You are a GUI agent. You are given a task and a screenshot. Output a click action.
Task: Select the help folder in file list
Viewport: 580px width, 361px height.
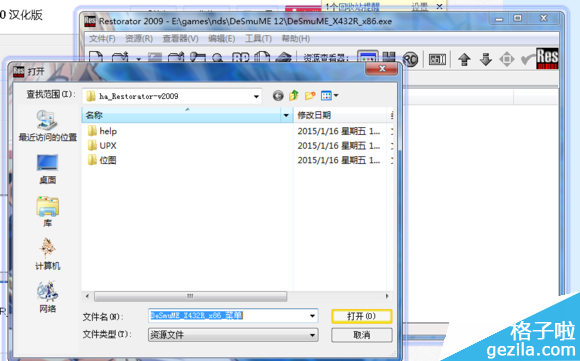(x=102, y=131)
